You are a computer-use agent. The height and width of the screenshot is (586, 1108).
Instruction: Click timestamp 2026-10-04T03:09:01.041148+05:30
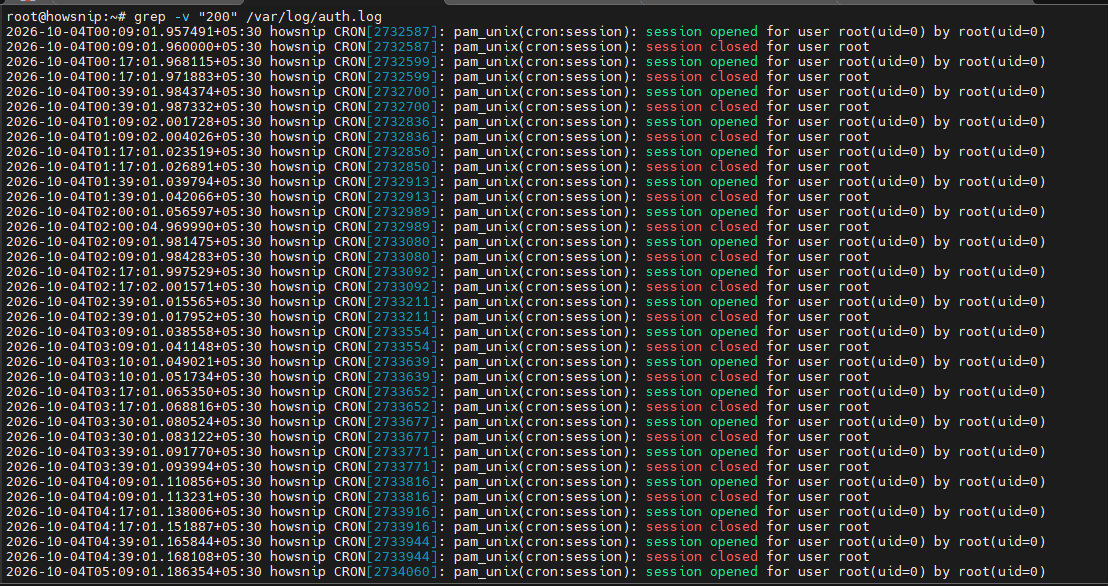pos(134,347)
